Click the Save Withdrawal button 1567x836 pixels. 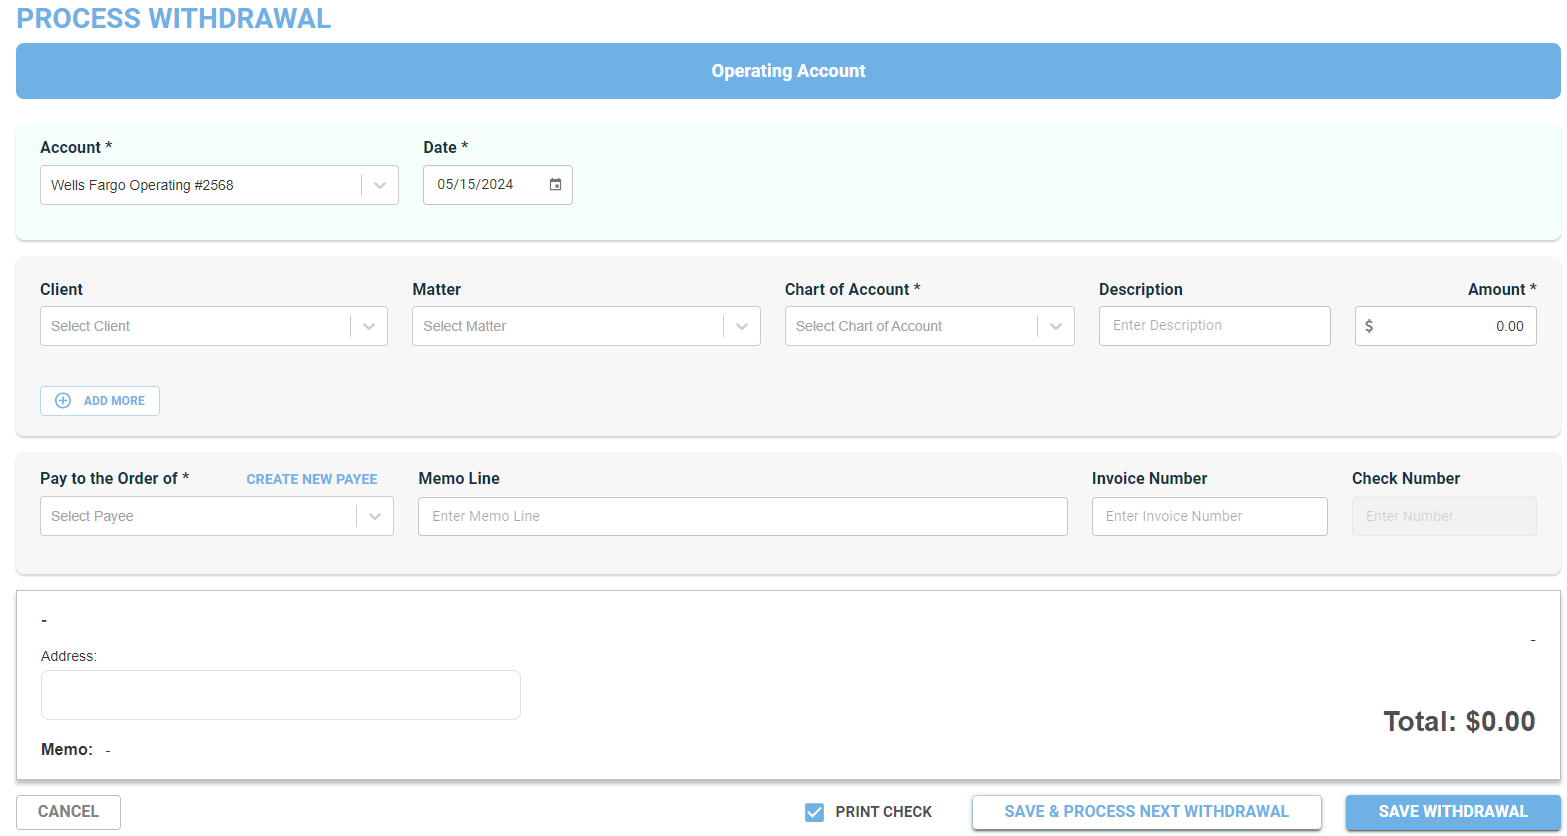[x=1453, y=812]
